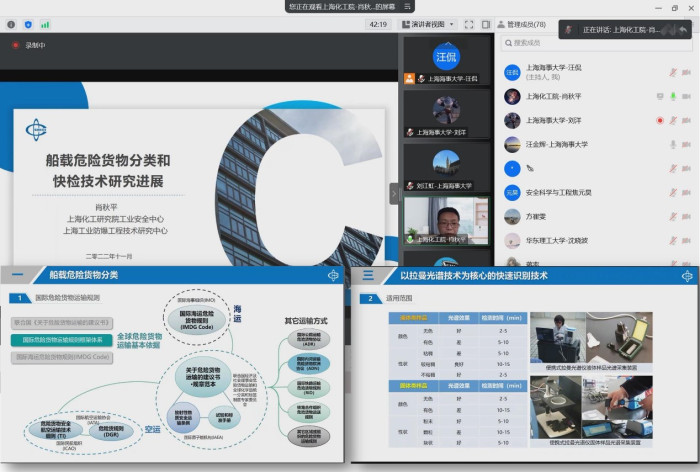The width and height of the screenshot is (700, 472).
Task: Check the green network signal icon
Action: pyautogui.click(x=45, y=25)
